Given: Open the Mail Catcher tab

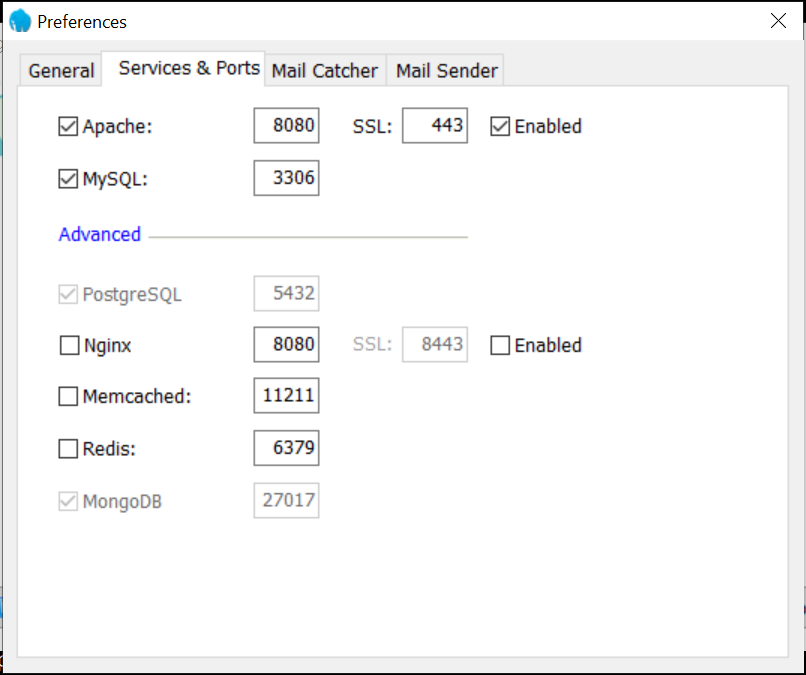Looking at the screenshot, I should tap(325, 70).
